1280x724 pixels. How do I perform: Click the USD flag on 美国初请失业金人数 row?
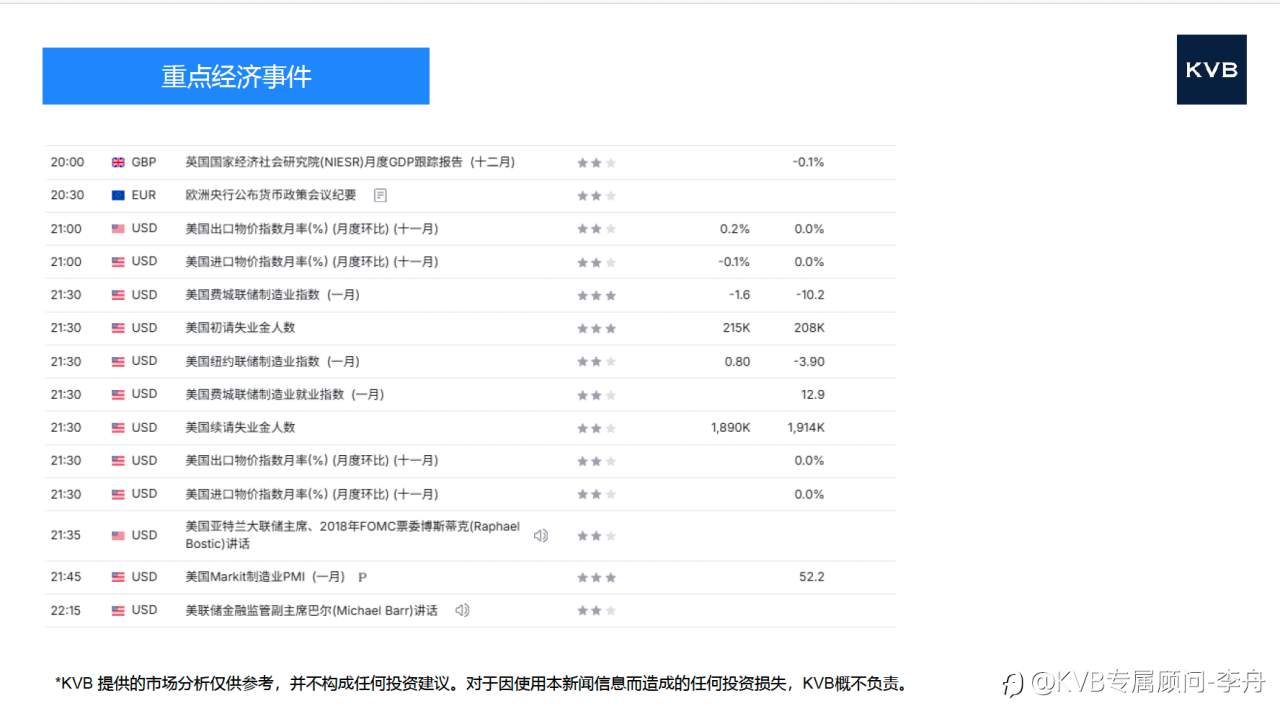pos(118,328)
